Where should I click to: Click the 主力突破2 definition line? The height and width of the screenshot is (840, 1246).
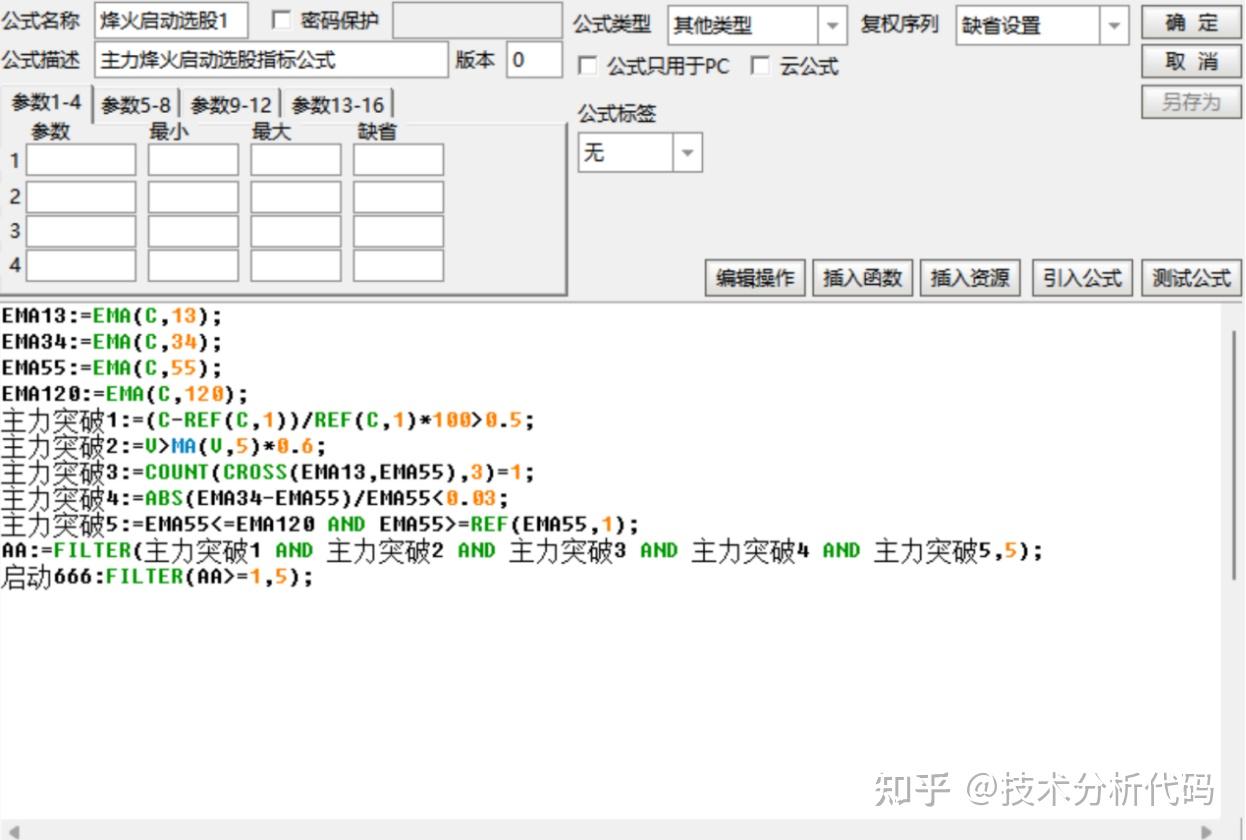(x=164, y=446)
